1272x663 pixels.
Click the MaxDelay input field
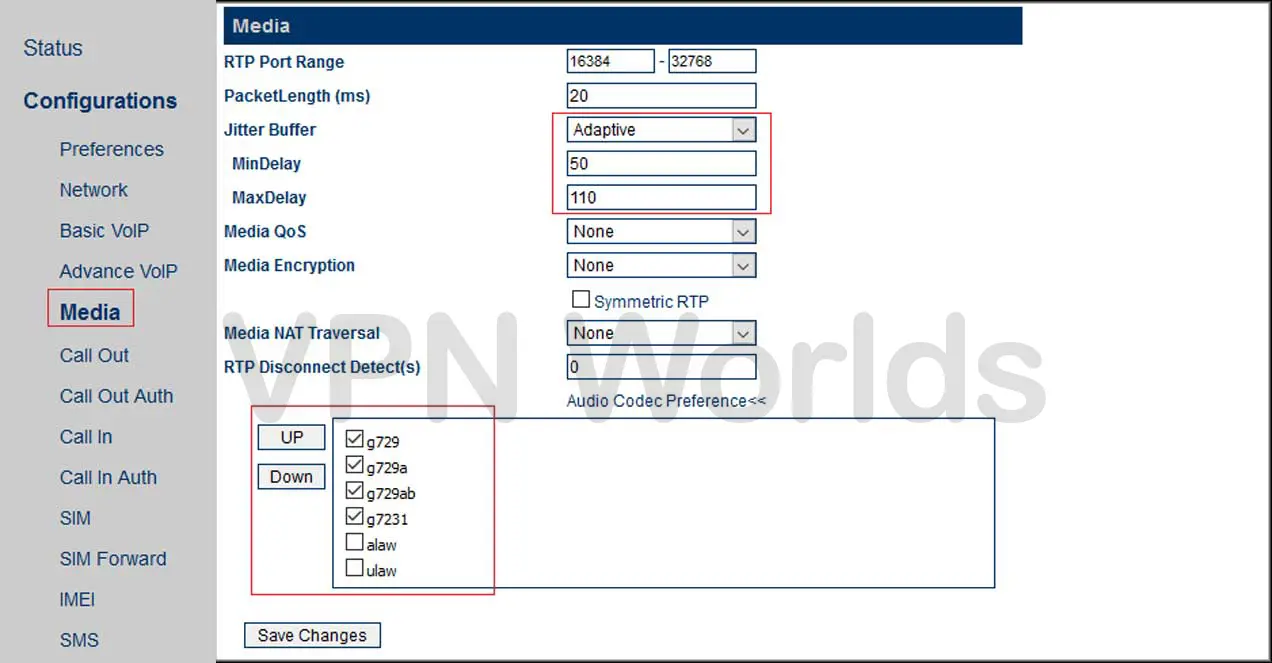(661, 197)
